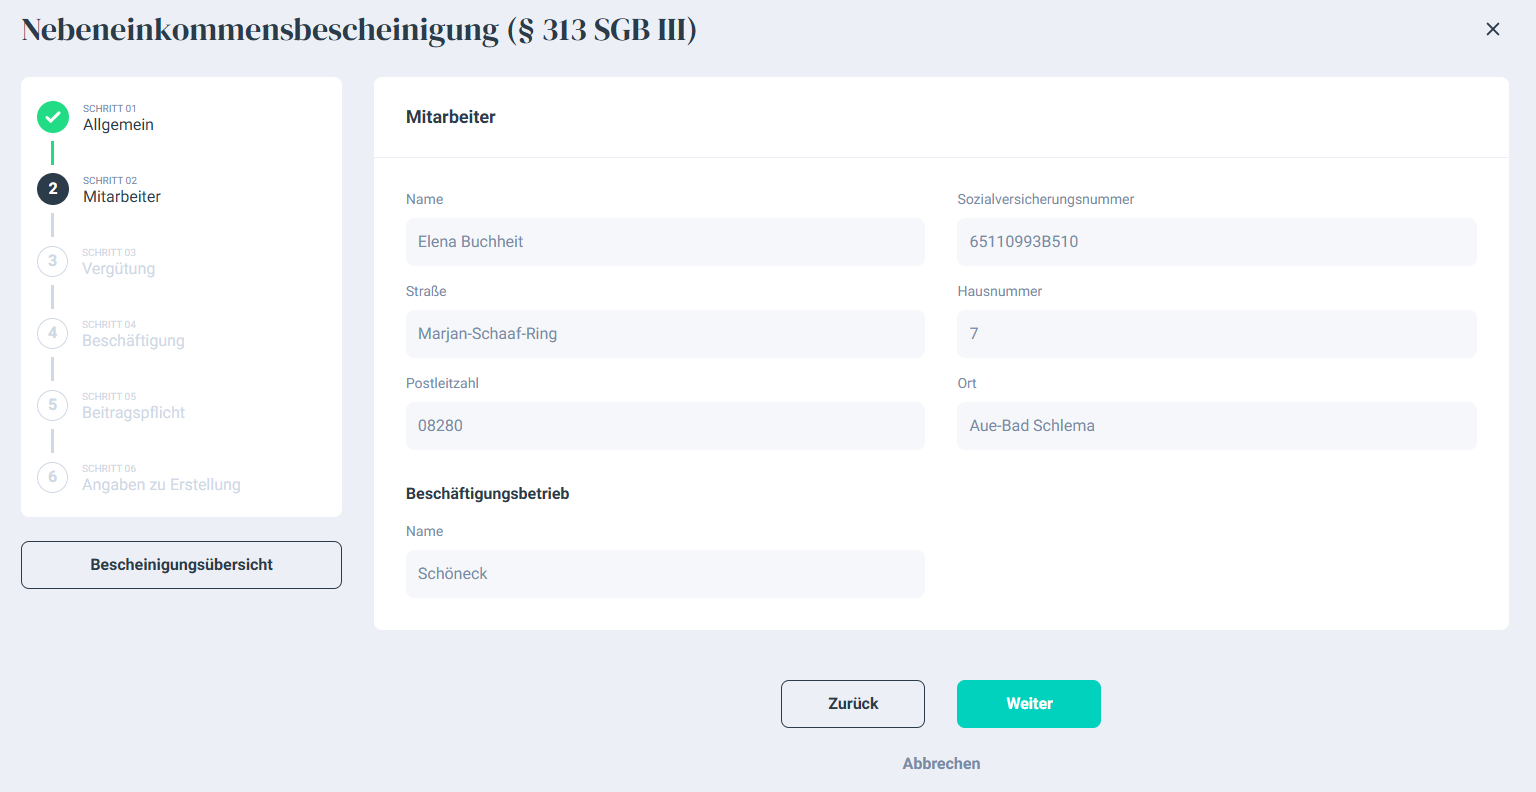The image size is (1536, 792).
Task: Open the Bescheinigungsübersicht
Action: (x=181, y=565)
